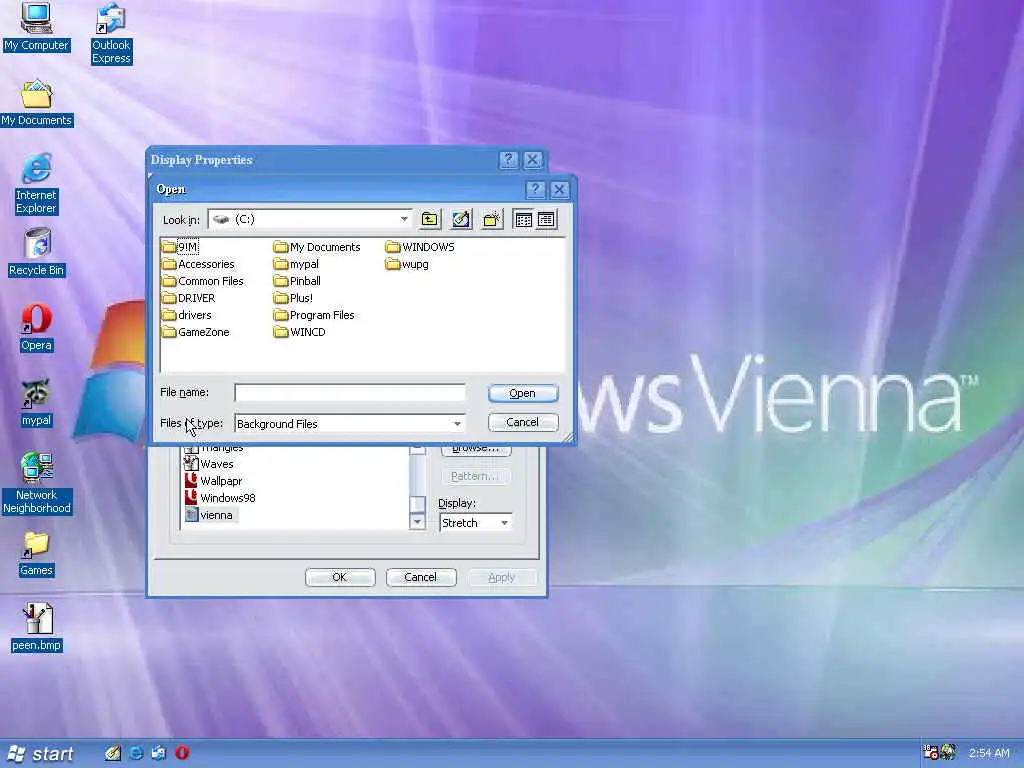Select Internet Explorer desktop icon

[36, 184]
